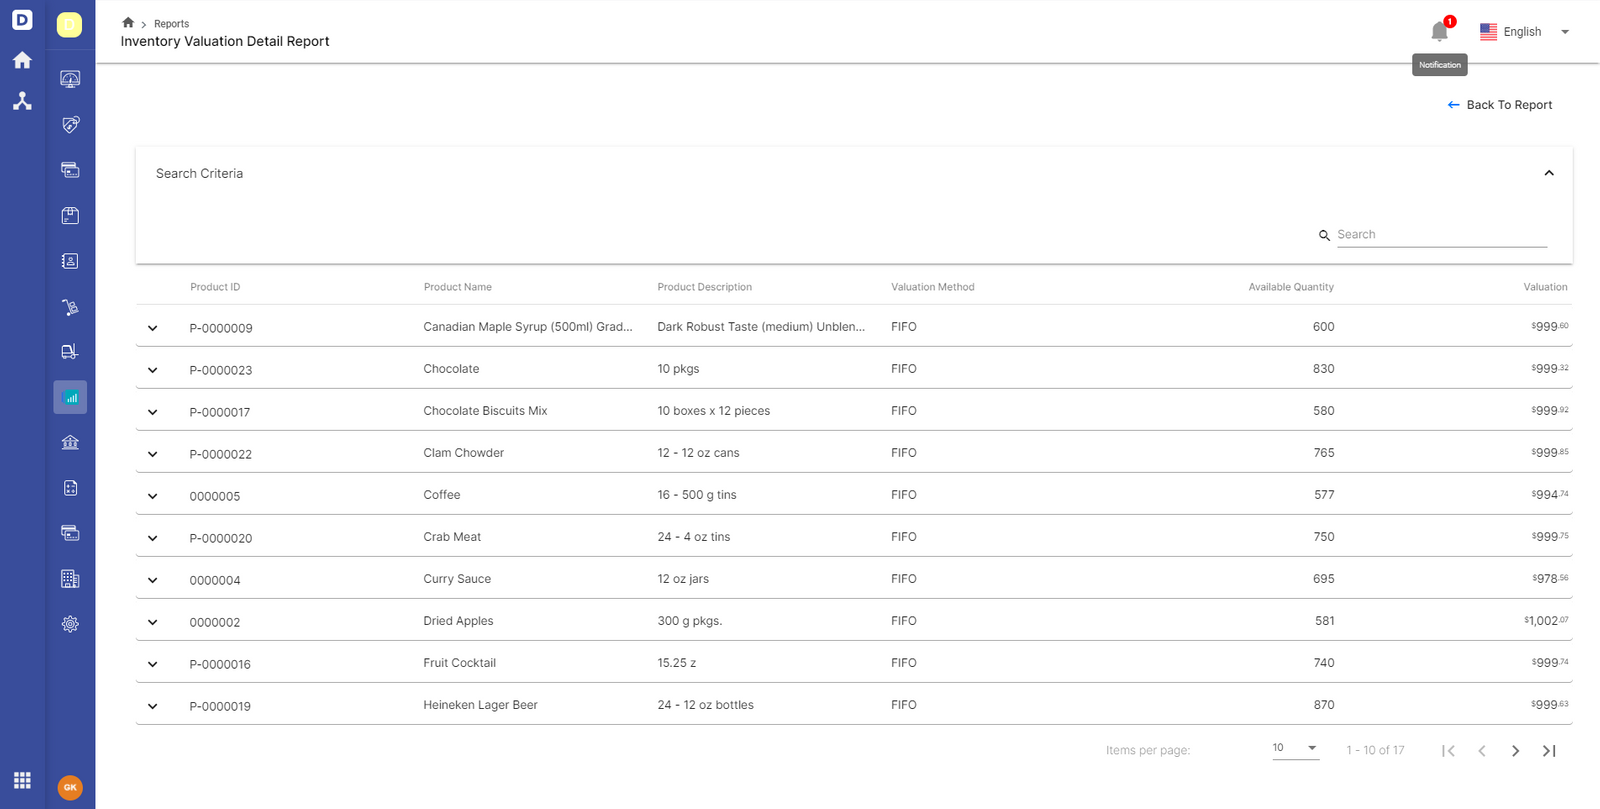This screenshot has height=809, width=1600.
Task: Open the dashboard monitor icon in sidebar
Action: coord(70,79)
